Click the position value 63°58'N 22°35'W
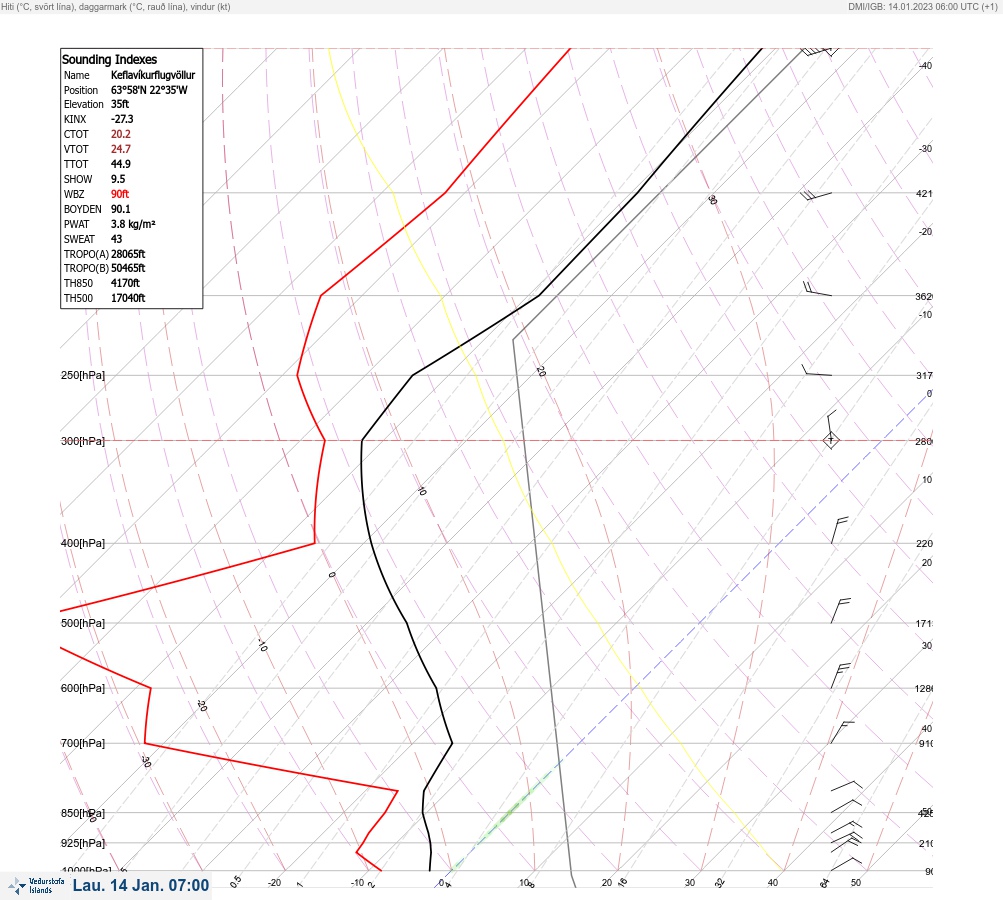 (x=149, y=90)
